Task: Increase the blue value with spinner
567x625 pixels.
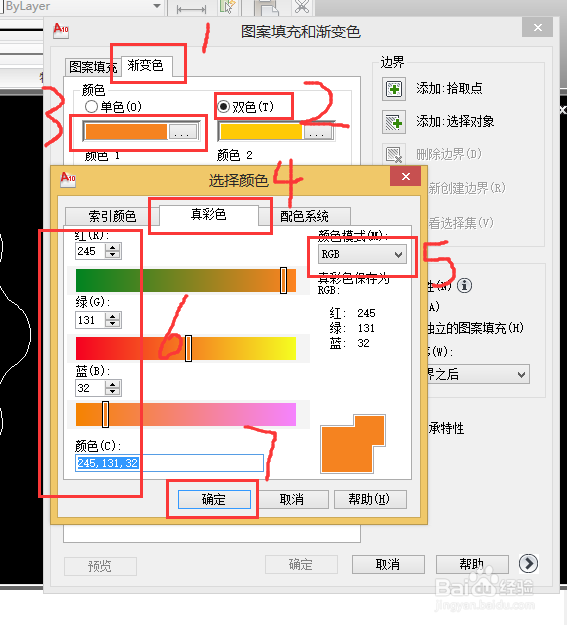Action: (113, 385)
